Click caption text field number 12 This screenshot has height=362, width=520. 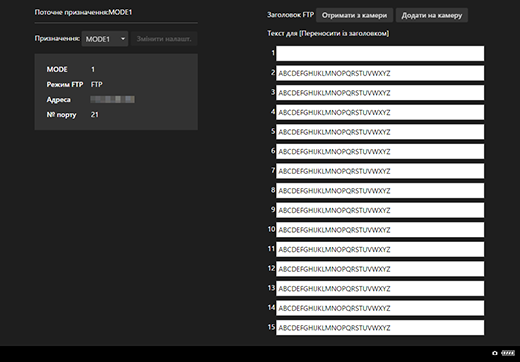[x=380, y=269]
